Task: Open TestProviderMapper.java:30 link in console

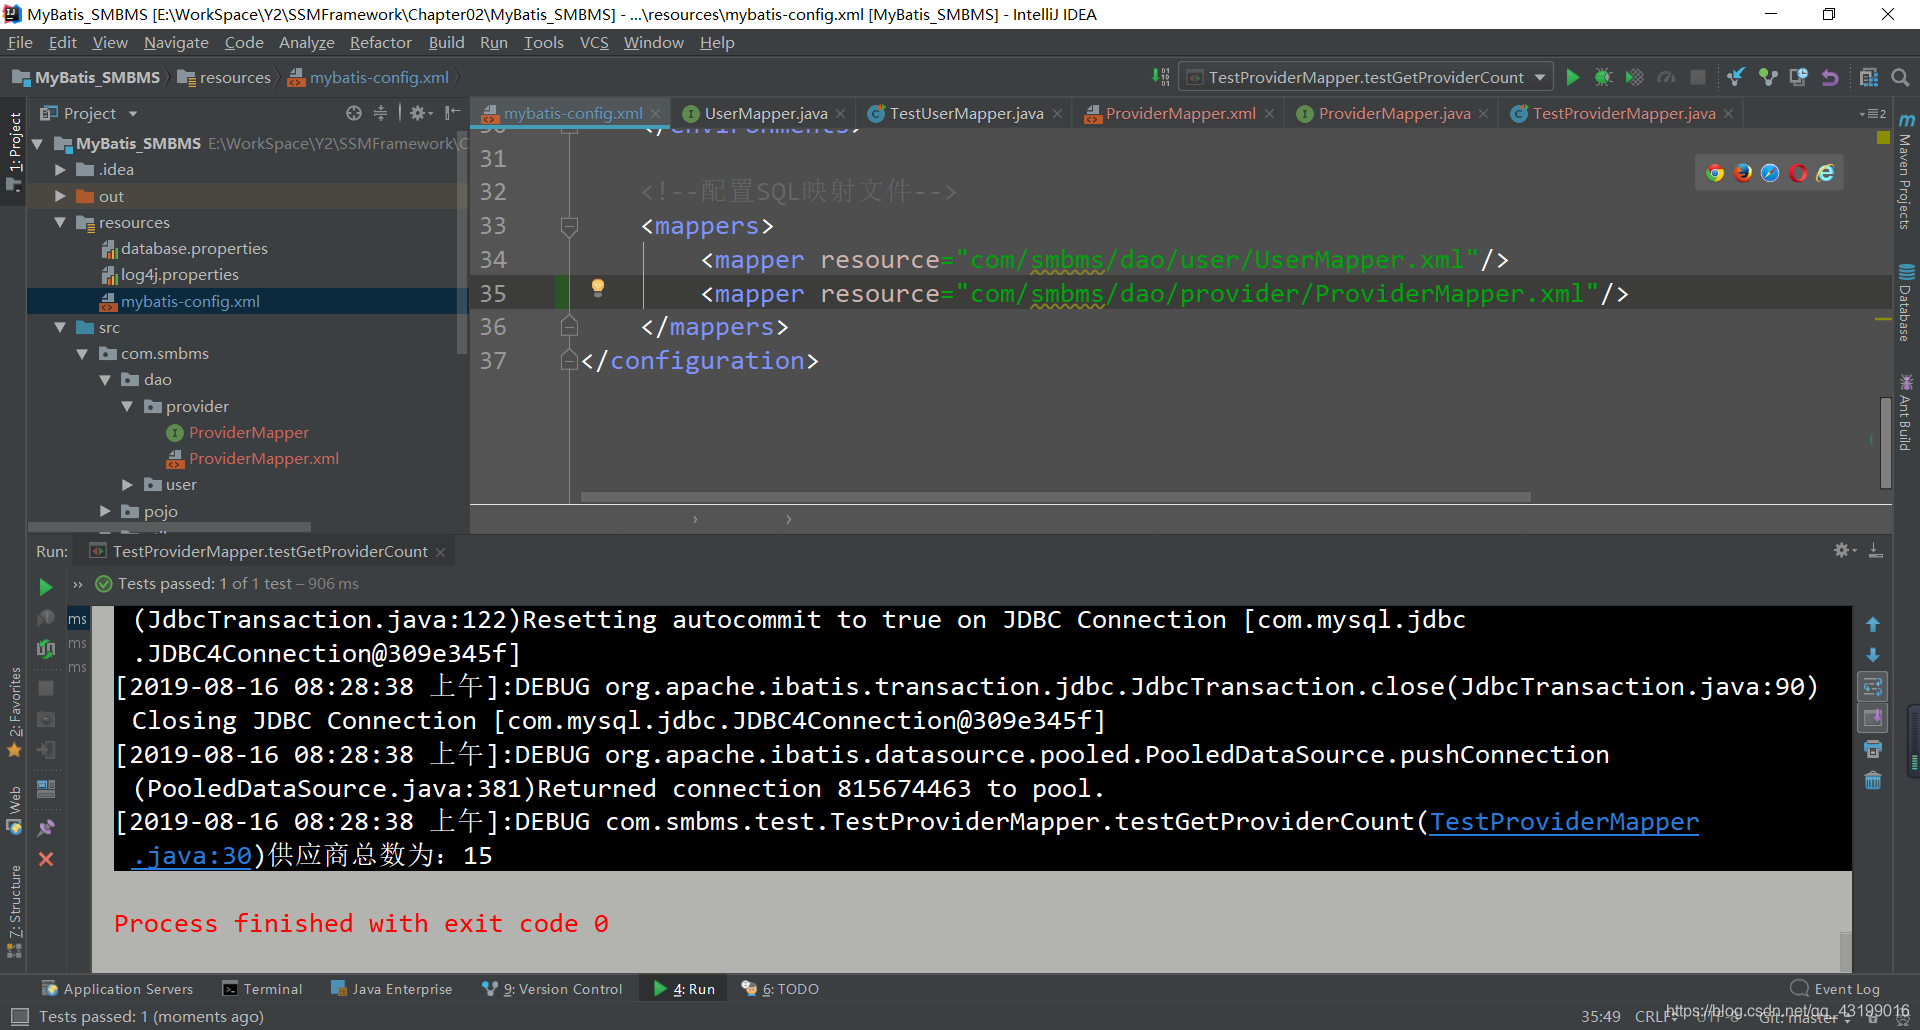Action: 1564,822
